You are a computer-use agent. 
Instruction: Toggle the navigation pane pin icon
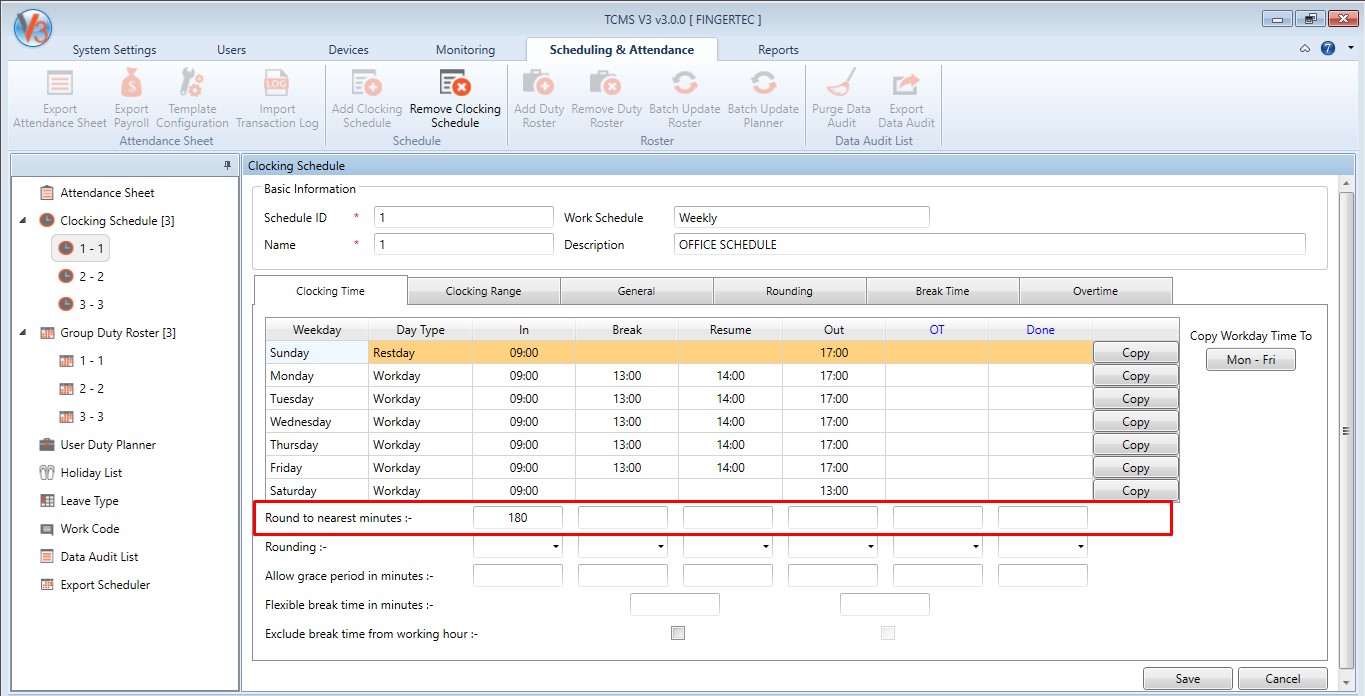[x=227, y=166]
